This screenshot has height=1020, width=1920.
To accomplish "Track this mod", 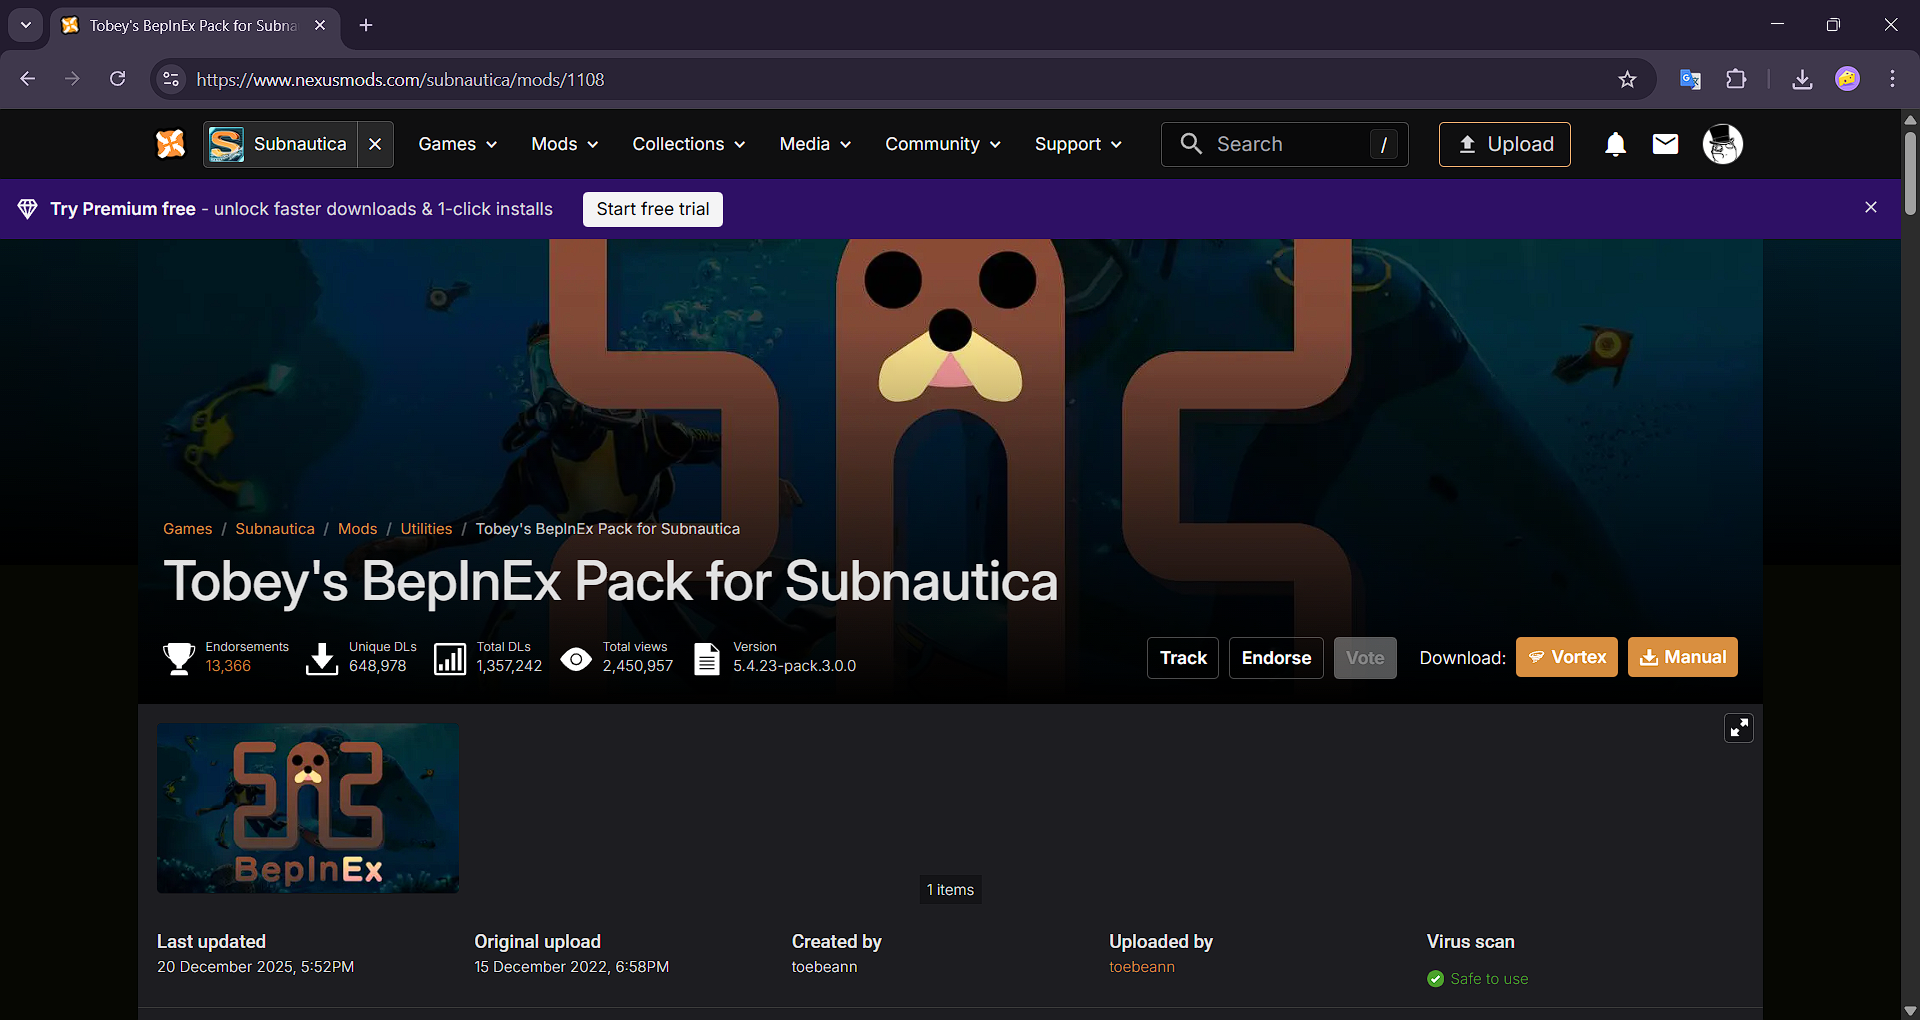I will [x=1183, y=658].
